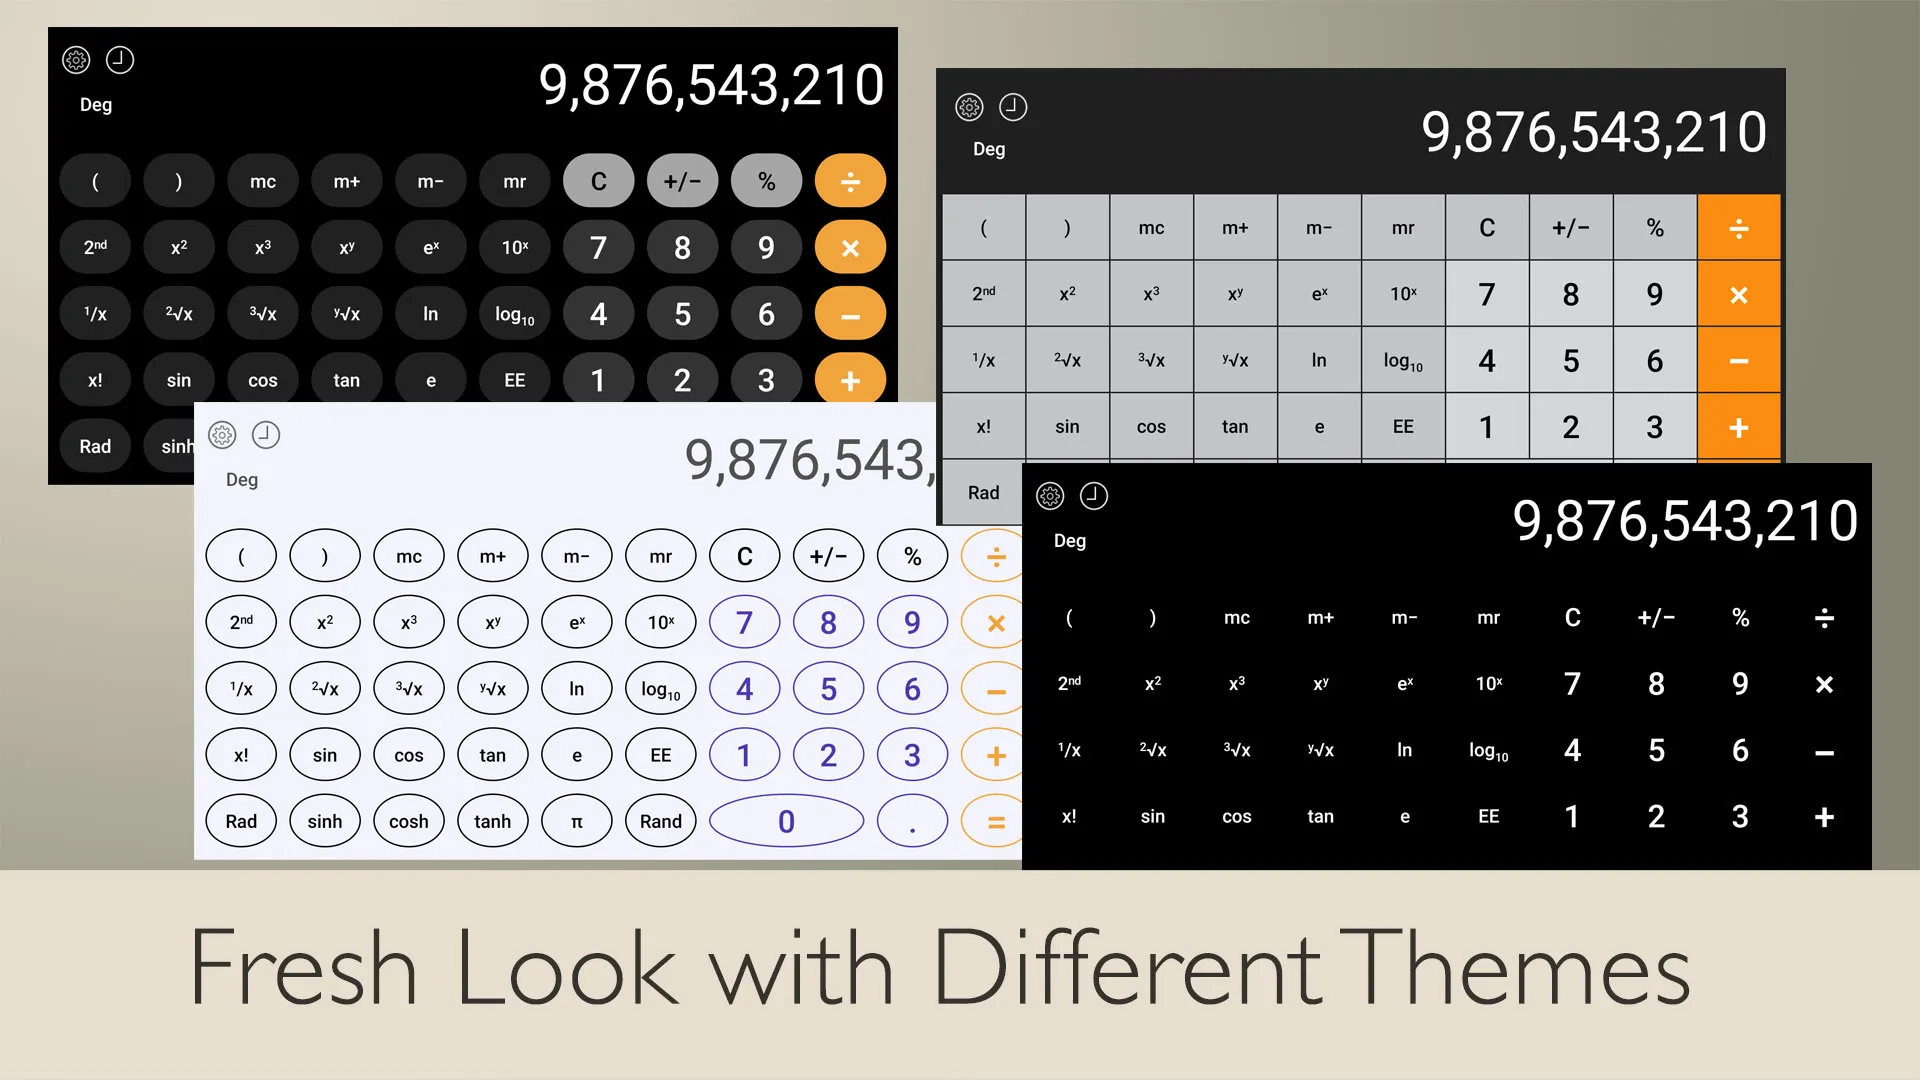The image size is (1920, 1080).
Task: Click the subtraction operator button
Action: (x=851, y=314)
